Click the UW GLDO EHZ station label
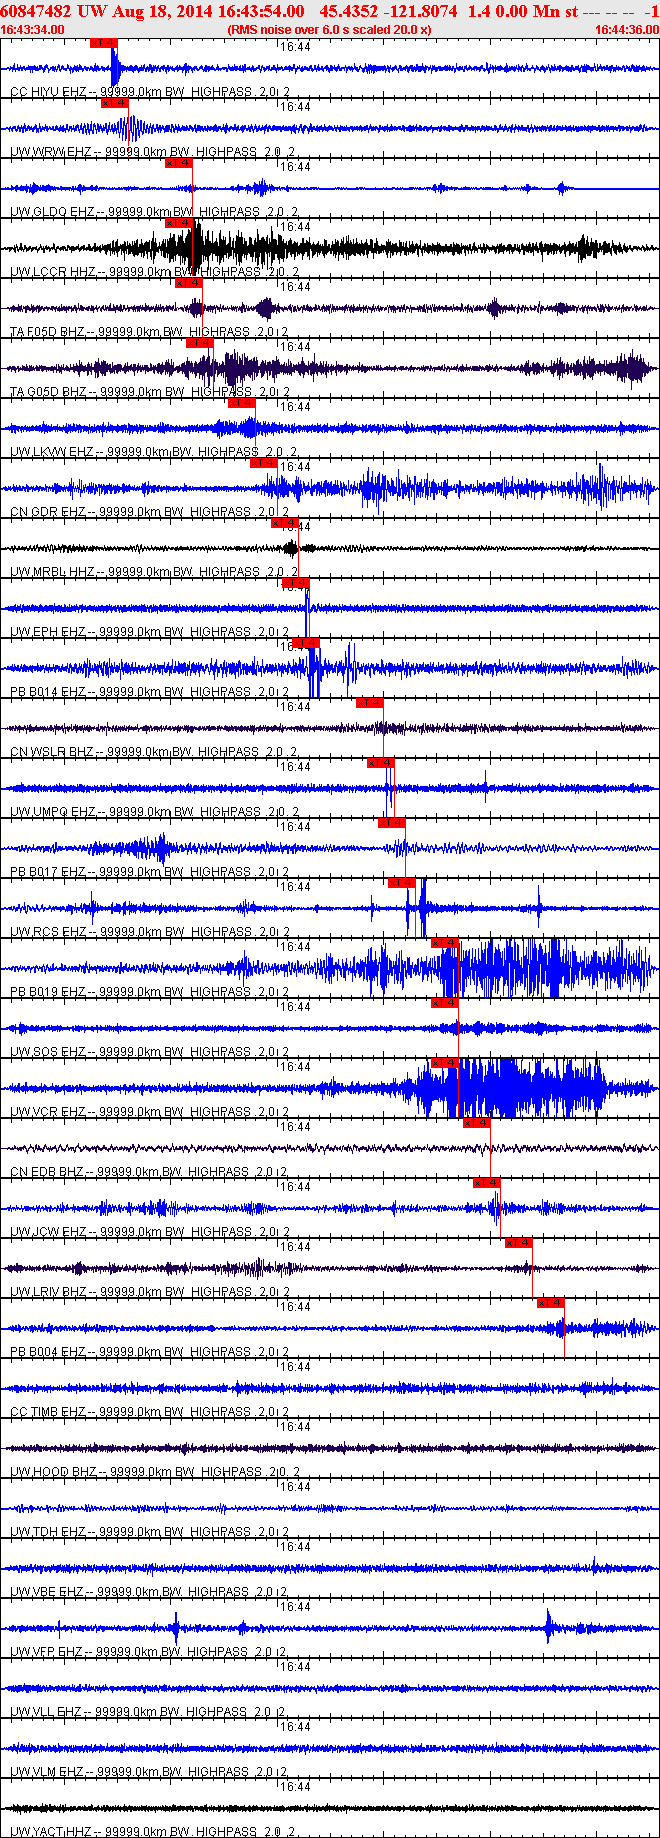 coord(52,212)
